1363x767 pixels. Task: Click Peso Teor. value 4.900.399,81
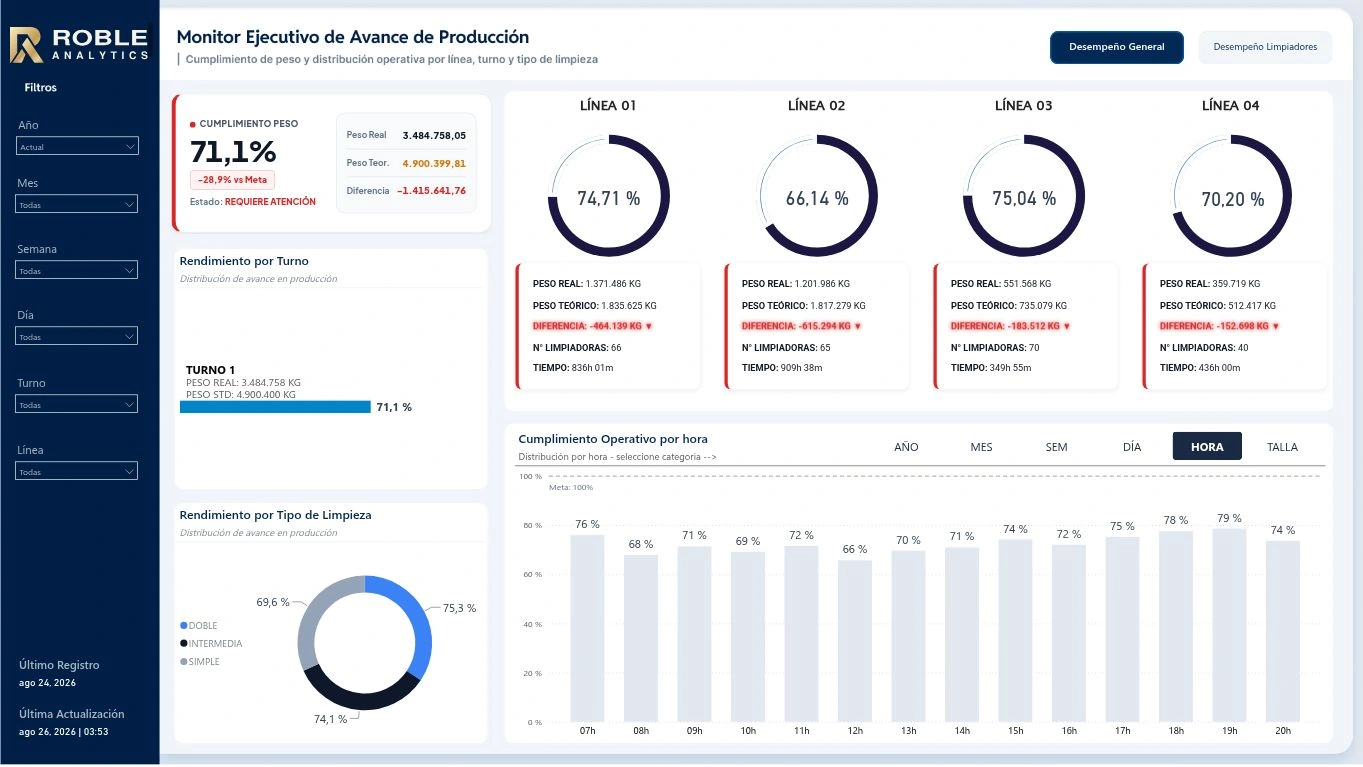coord(434,163)
